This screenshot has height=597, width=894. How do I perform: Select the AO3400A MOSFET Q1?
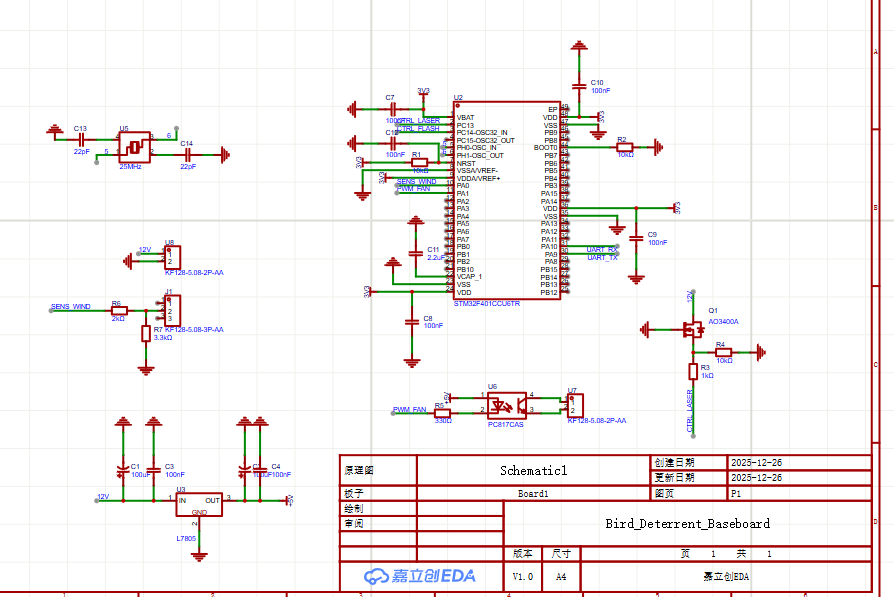[x=692, y=328]
